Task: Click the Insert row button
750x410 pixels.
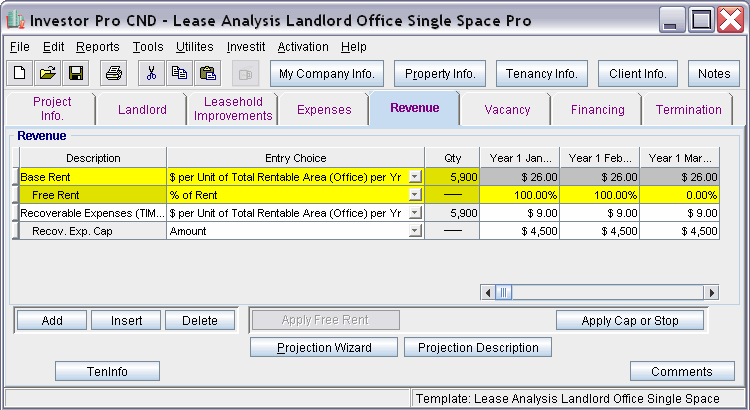Action: [x=126, y=321]
